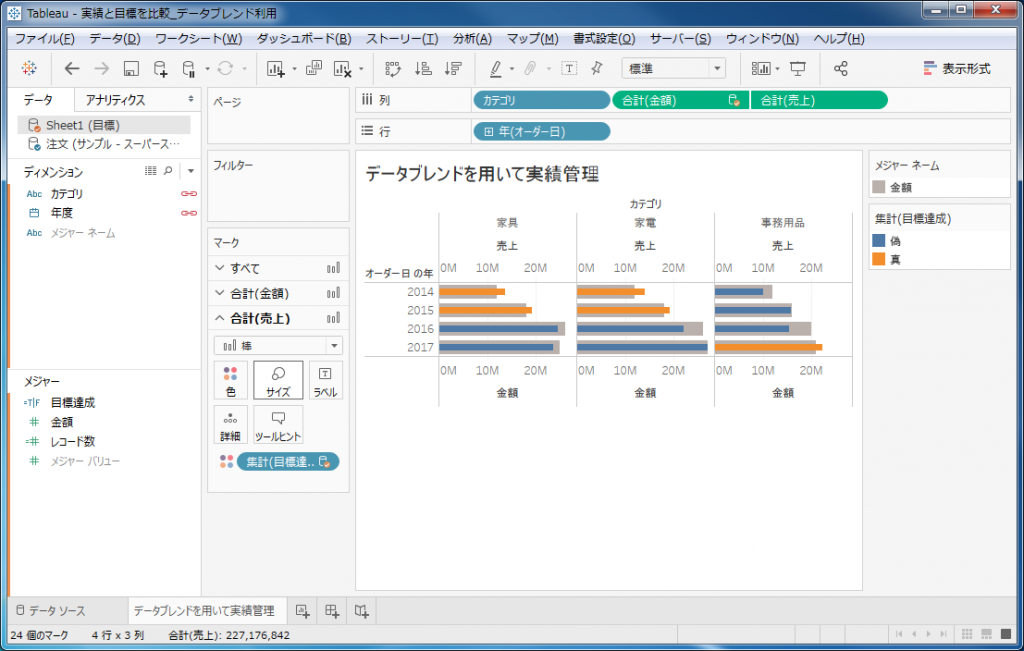Click the Sort ascending toolbar icon
1024x651 pixels.
423,69
